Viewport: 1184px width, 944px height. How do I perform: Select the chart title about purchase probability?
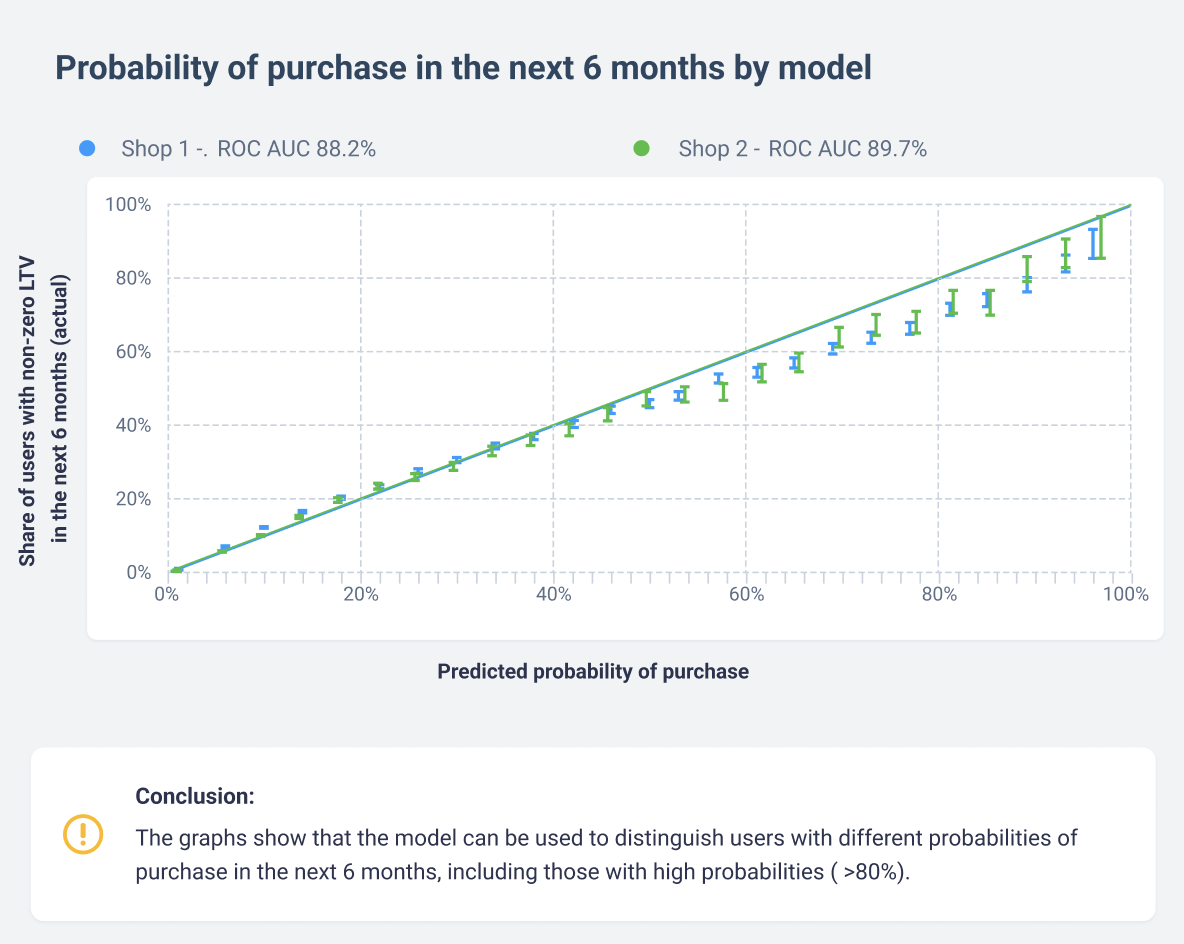click(464, 68)
